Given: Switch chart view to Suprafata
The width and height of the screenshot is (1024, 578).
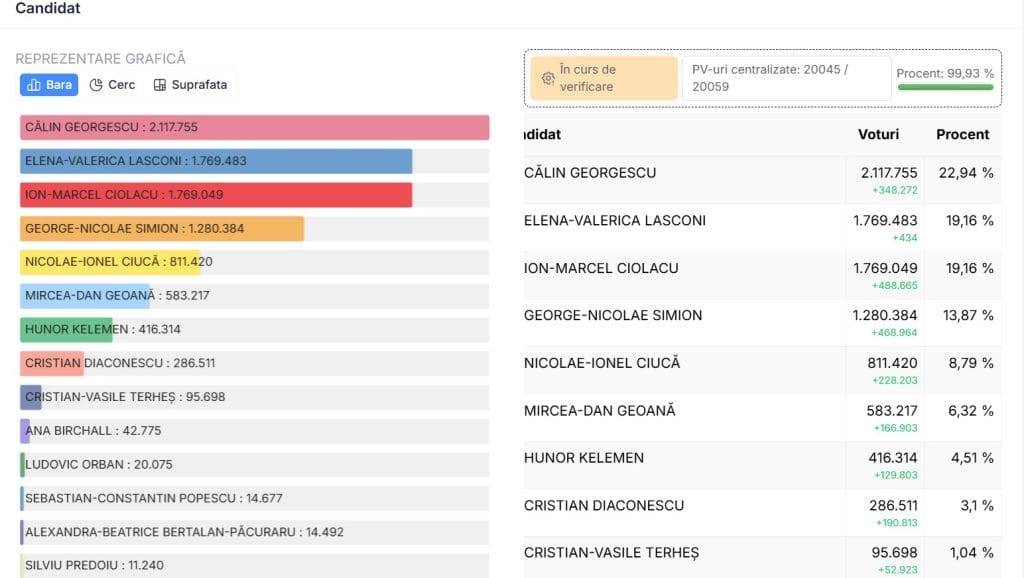Looking at the screenshot, I should click(190, 85).
